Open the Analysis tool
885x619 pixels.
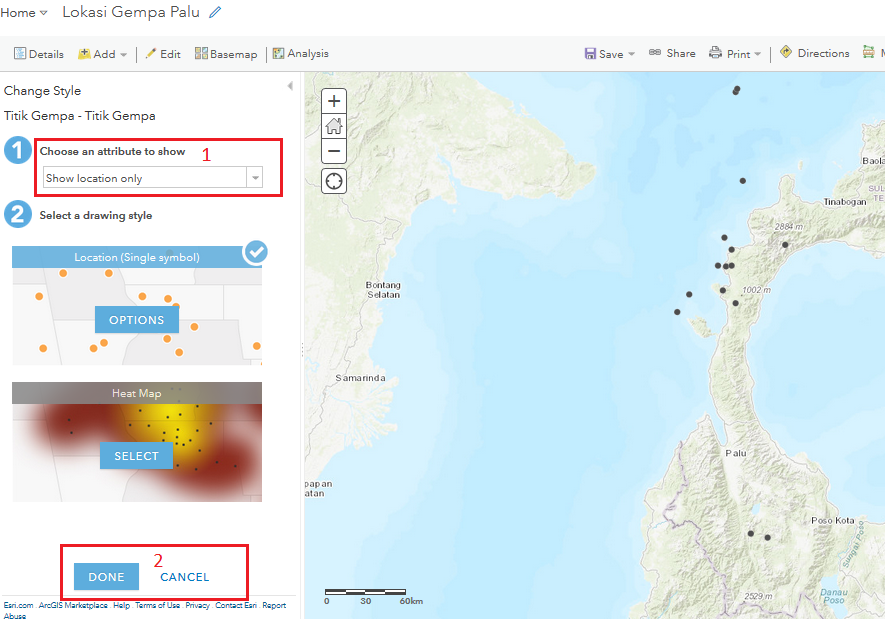pyautogui.click(x=300, y=54)
